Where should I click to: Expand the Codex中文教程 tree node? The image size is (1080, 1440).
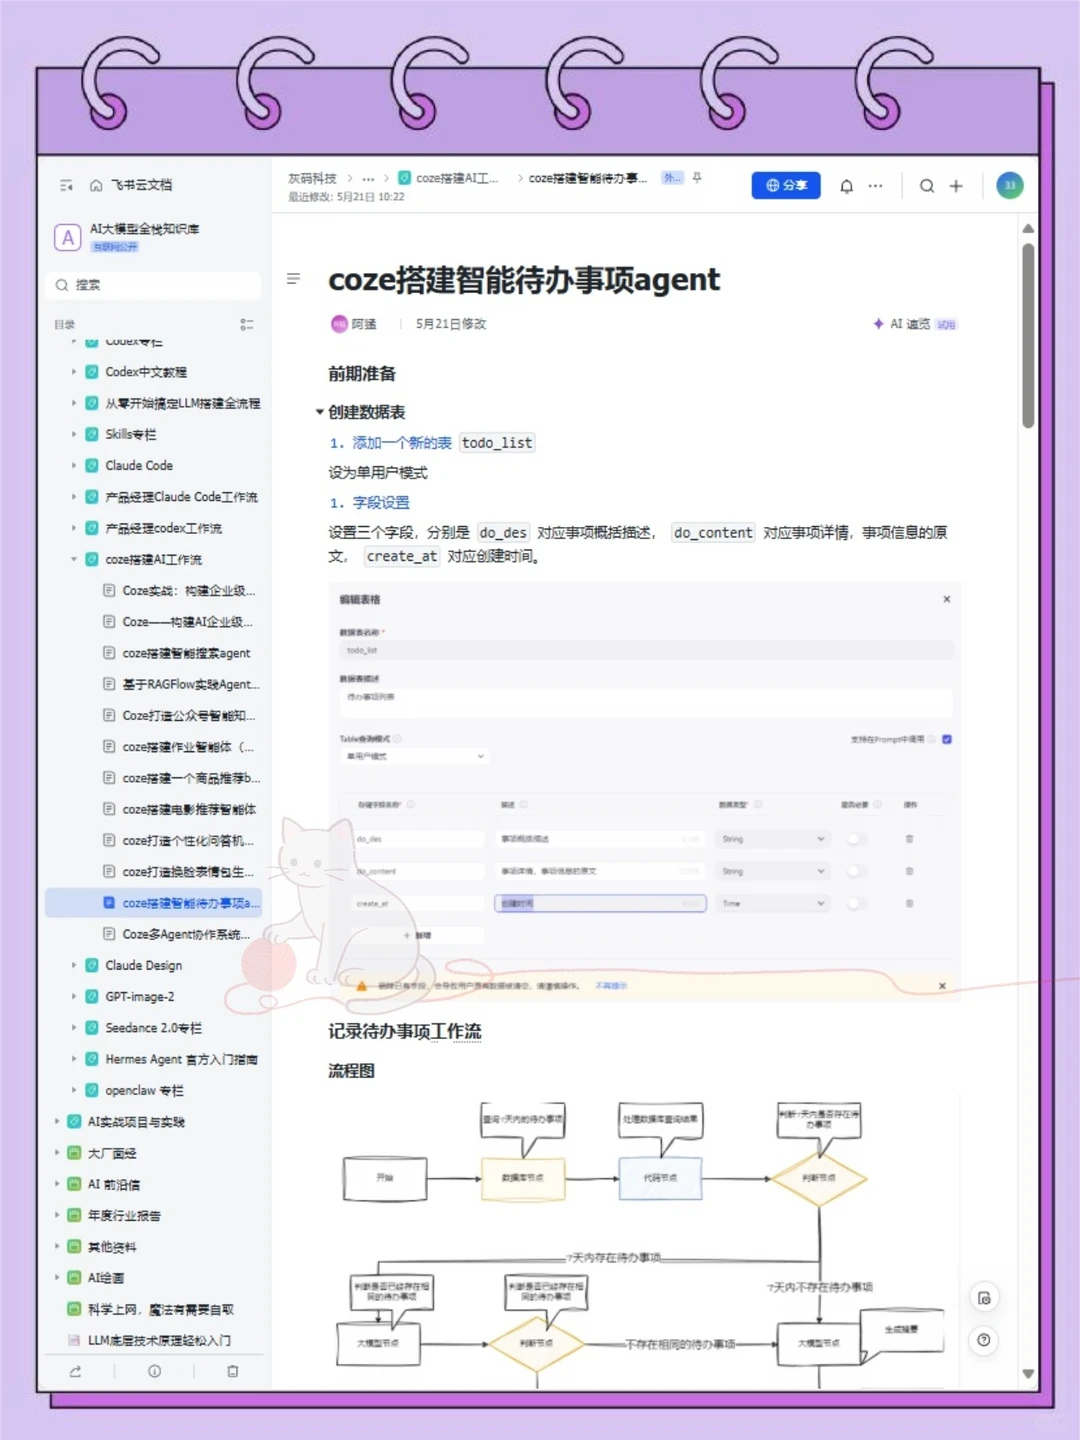(x=74, y=372)
